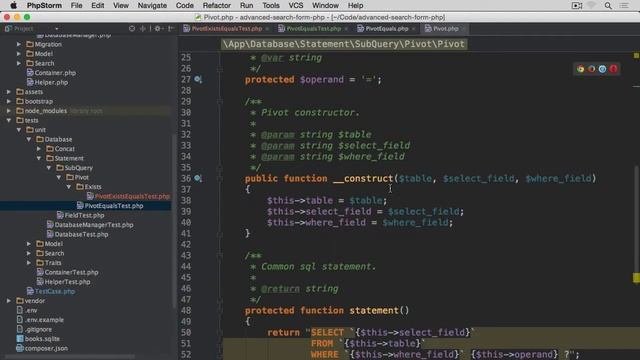
Task: Expand the assets folder
Action: pos(9,92)
